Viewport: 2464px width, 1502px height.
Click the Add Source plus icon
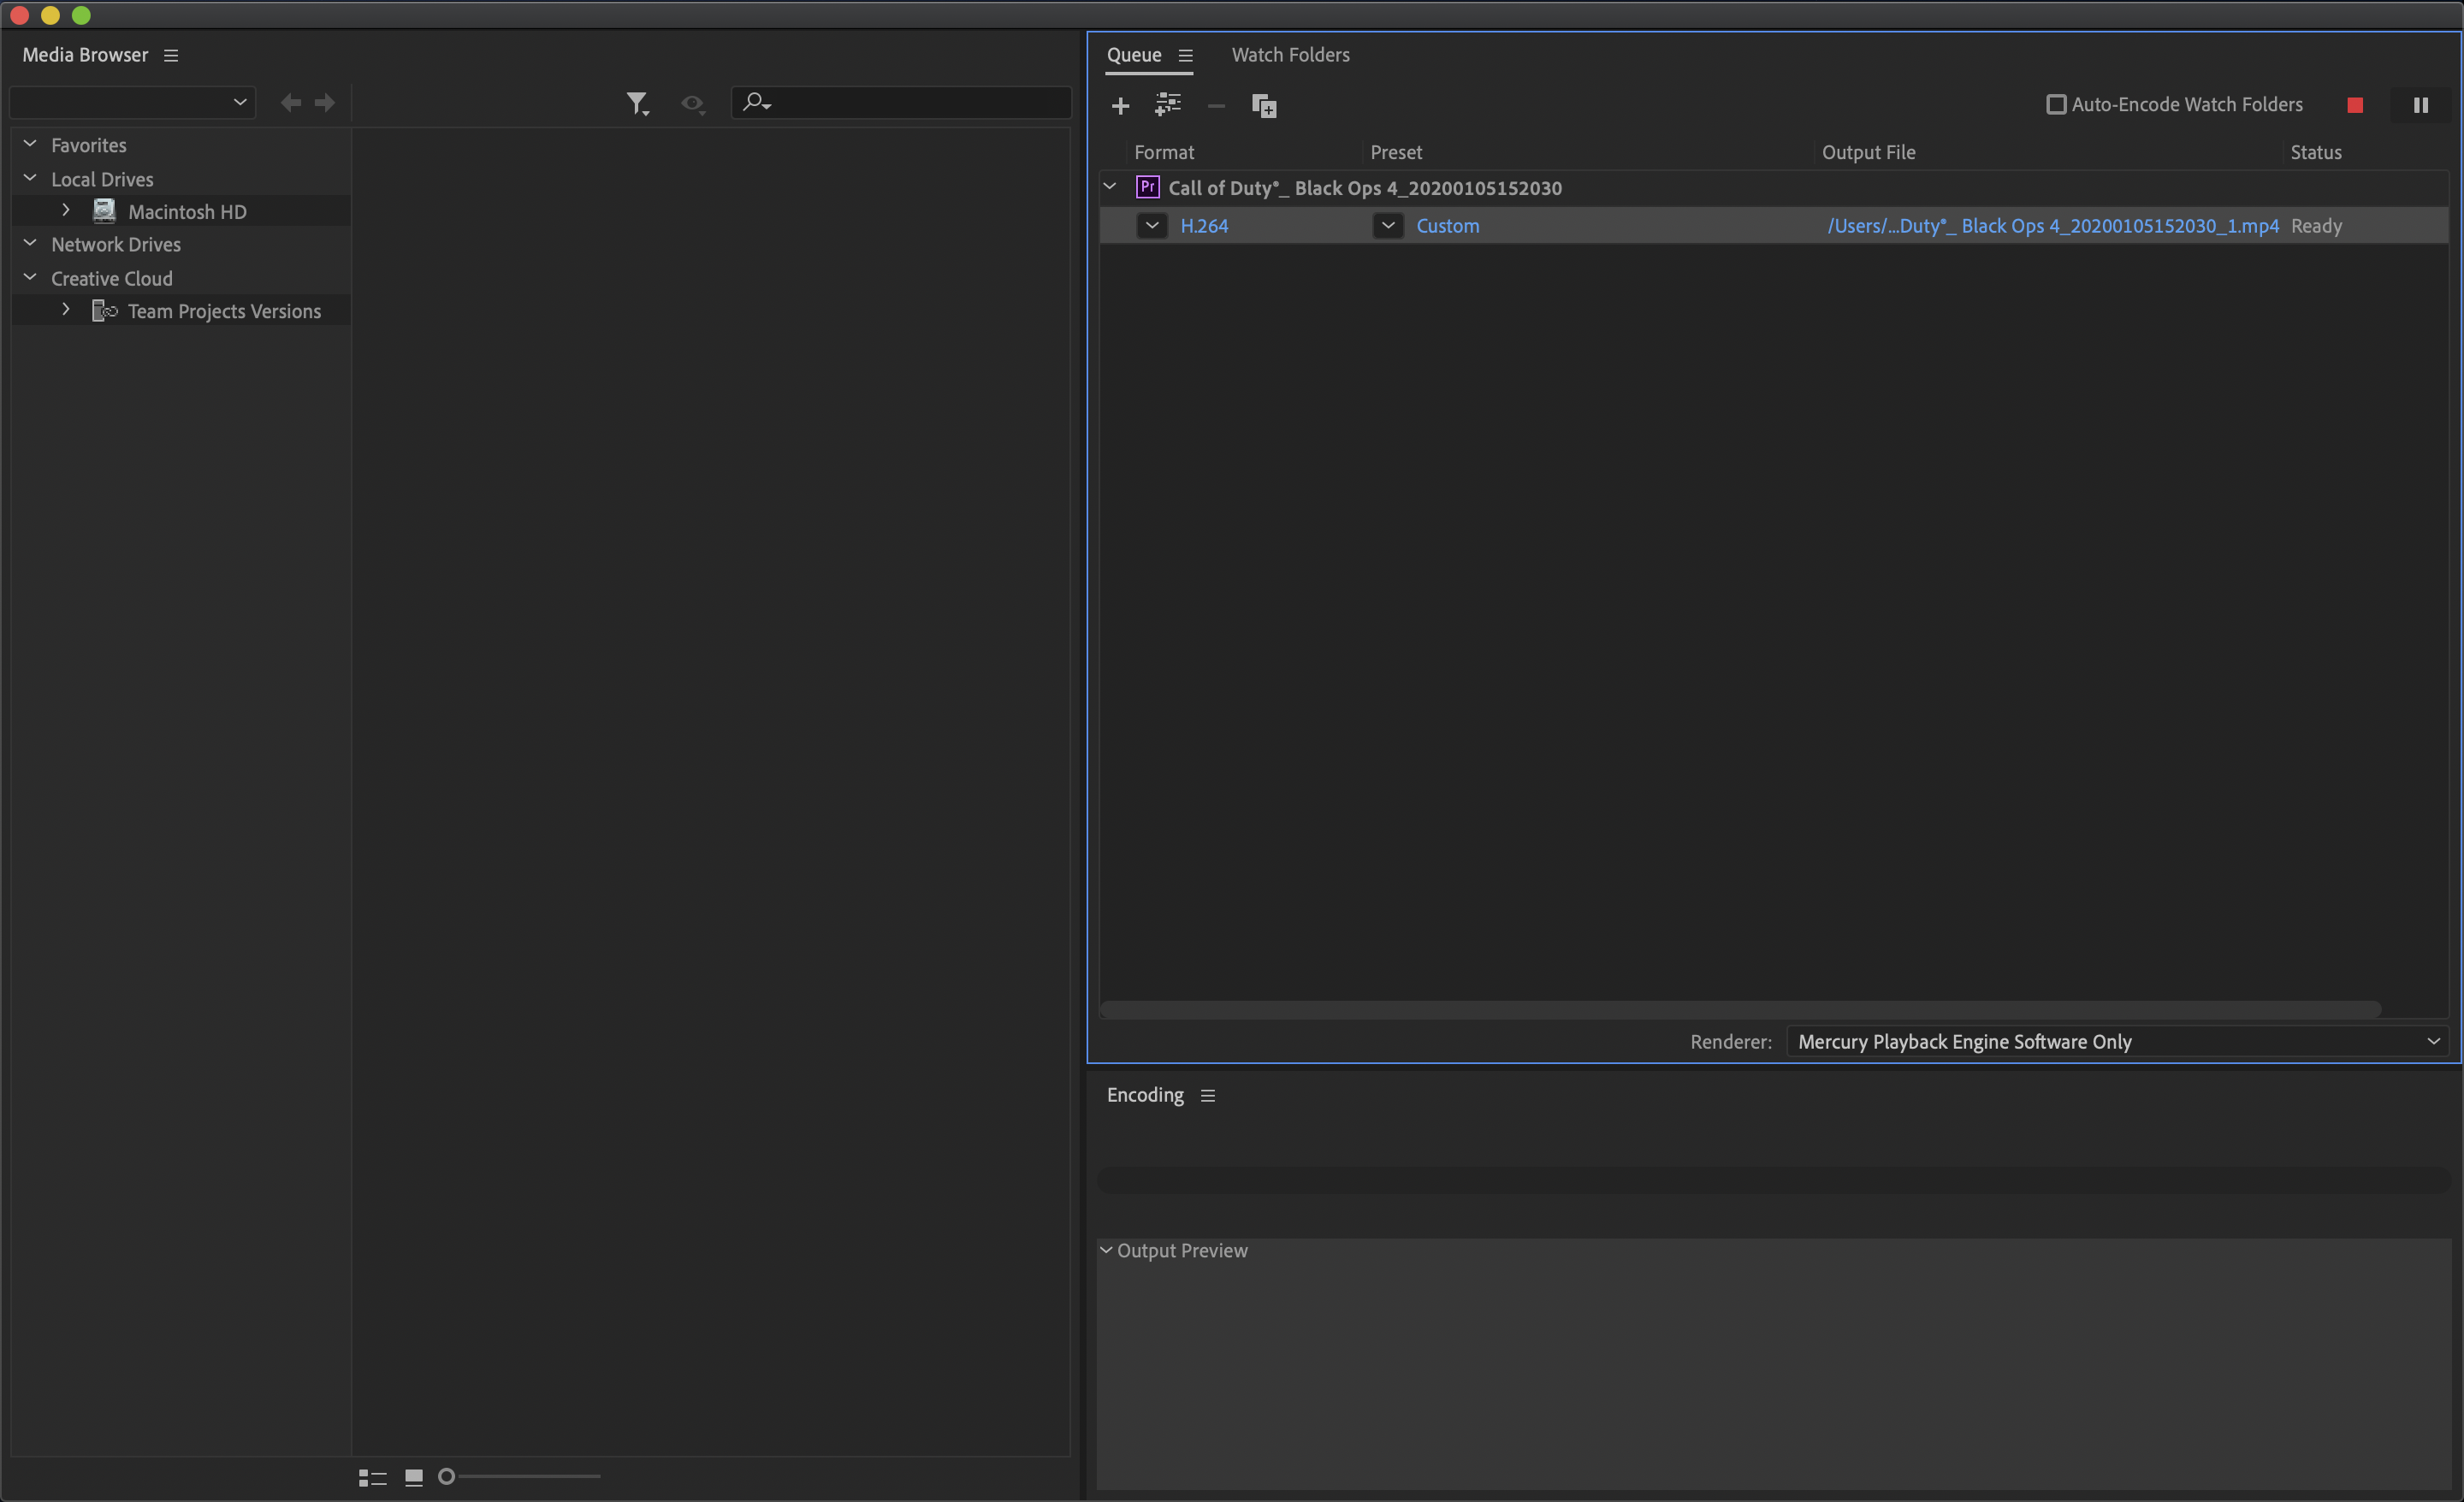click(1120, 105)
